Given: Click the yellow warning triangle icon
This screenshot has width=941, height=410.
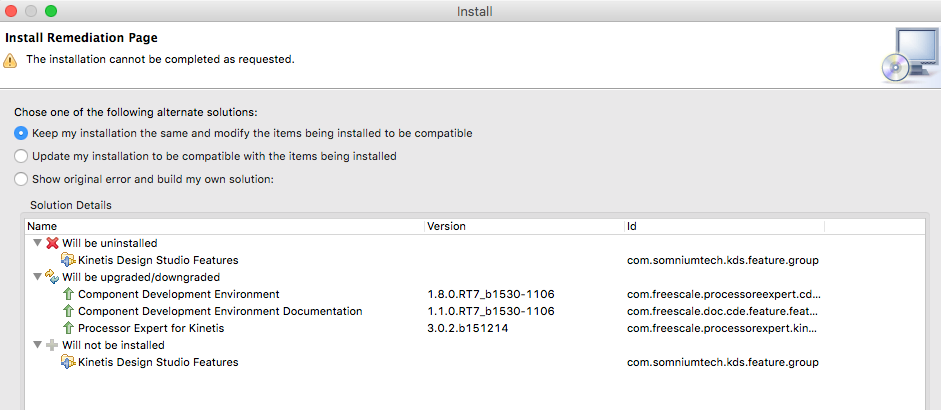Looking at the screenshot, I should coord(11,60).
